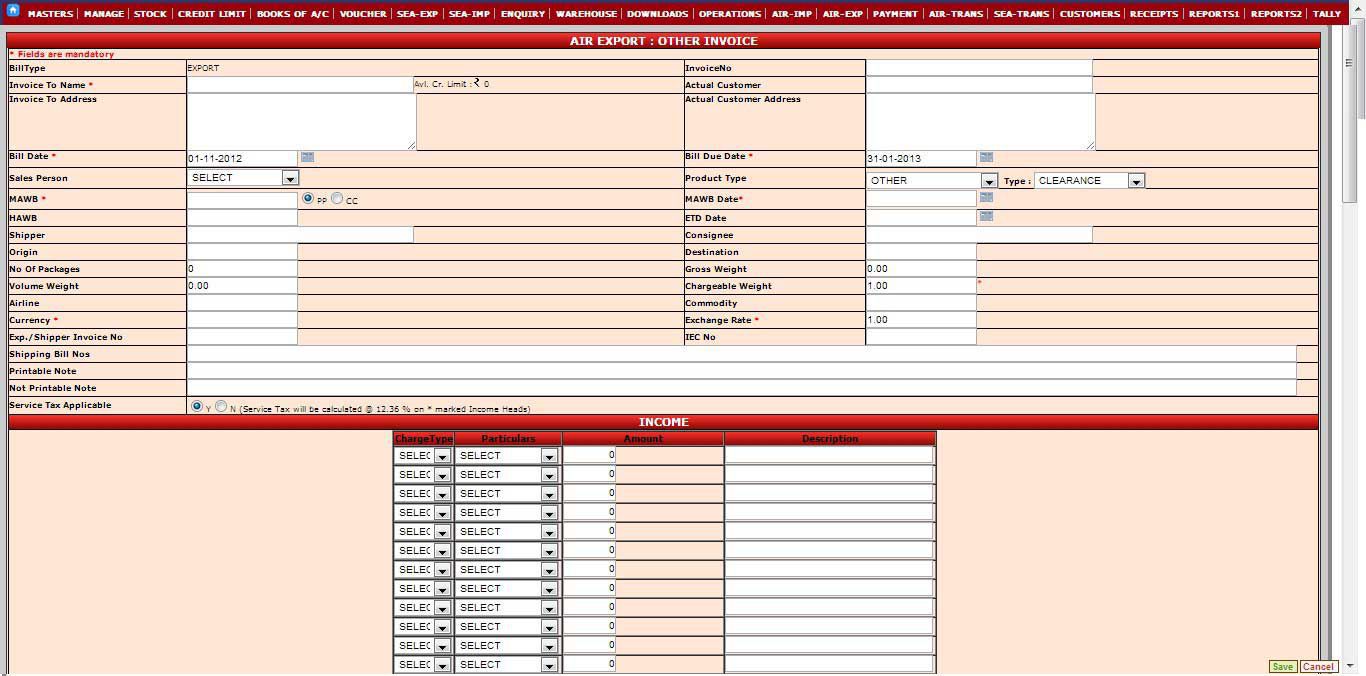Open the calendar picker for MAWB Date
Screen dimensions: 1366x676
[987, 197]
